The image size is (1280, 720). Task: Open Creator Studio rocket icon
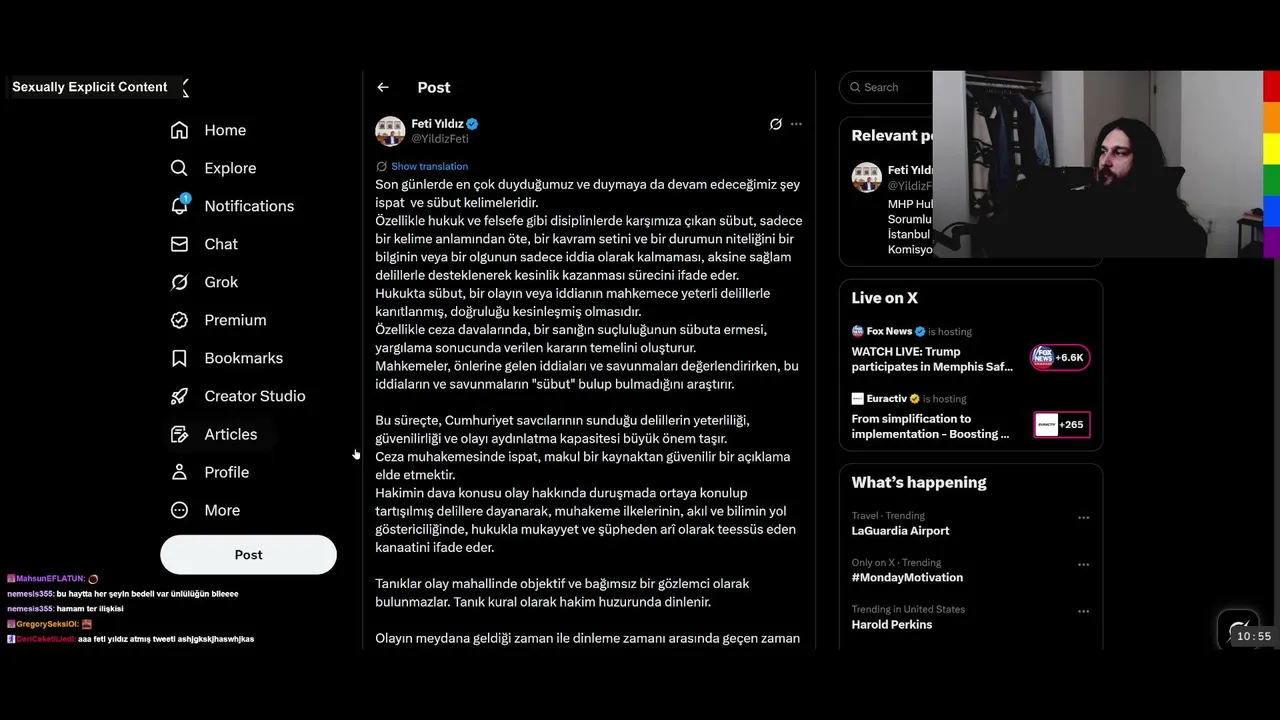(x=179, y=396)
